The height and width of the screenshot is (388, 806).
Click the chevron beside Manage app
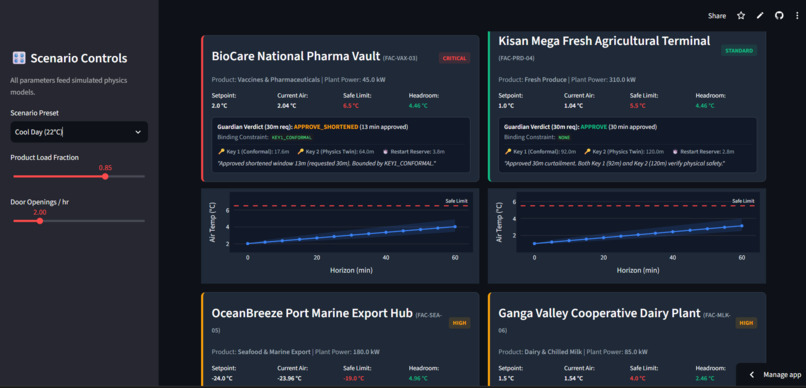tap(752, 375)
